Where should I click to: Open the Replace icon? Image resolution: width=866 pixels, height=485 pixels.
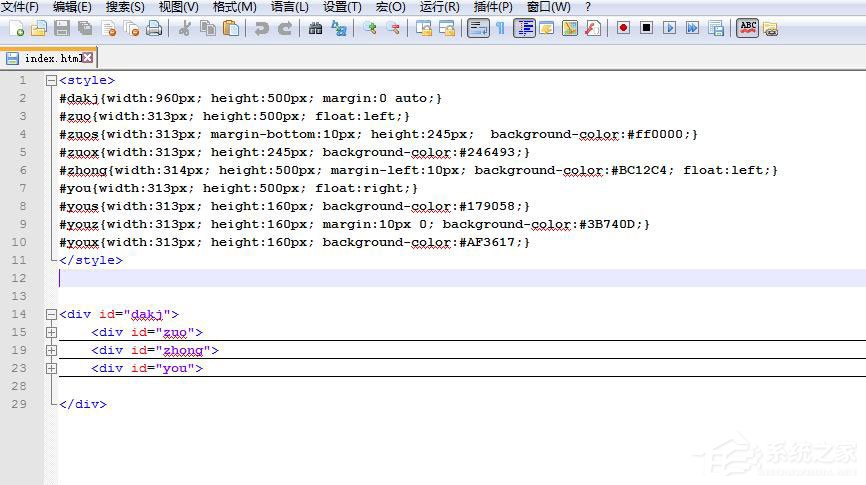(x=339, y=28)
